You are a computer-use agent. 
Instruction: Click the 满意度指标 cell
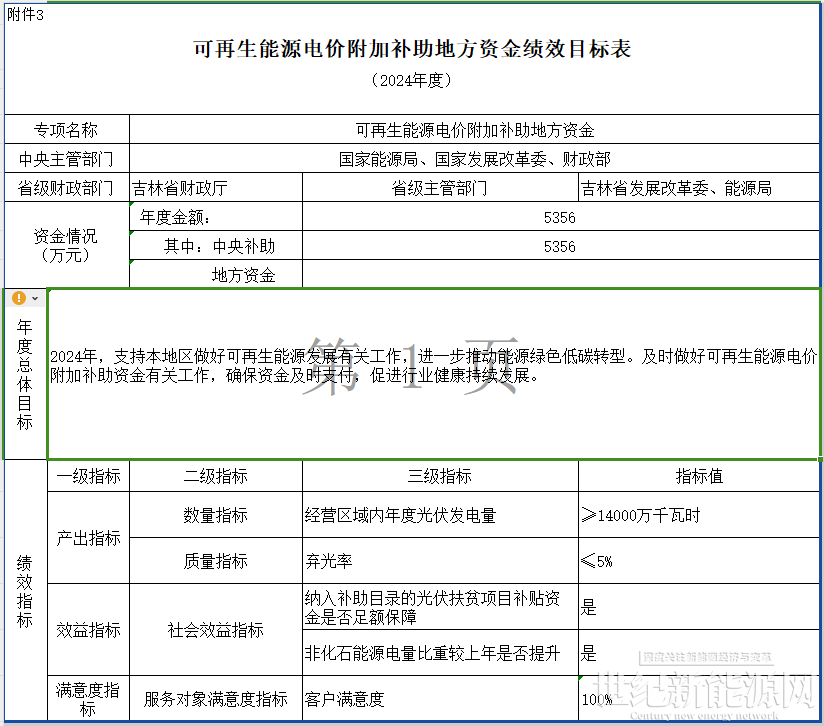[x=88, y=698]
